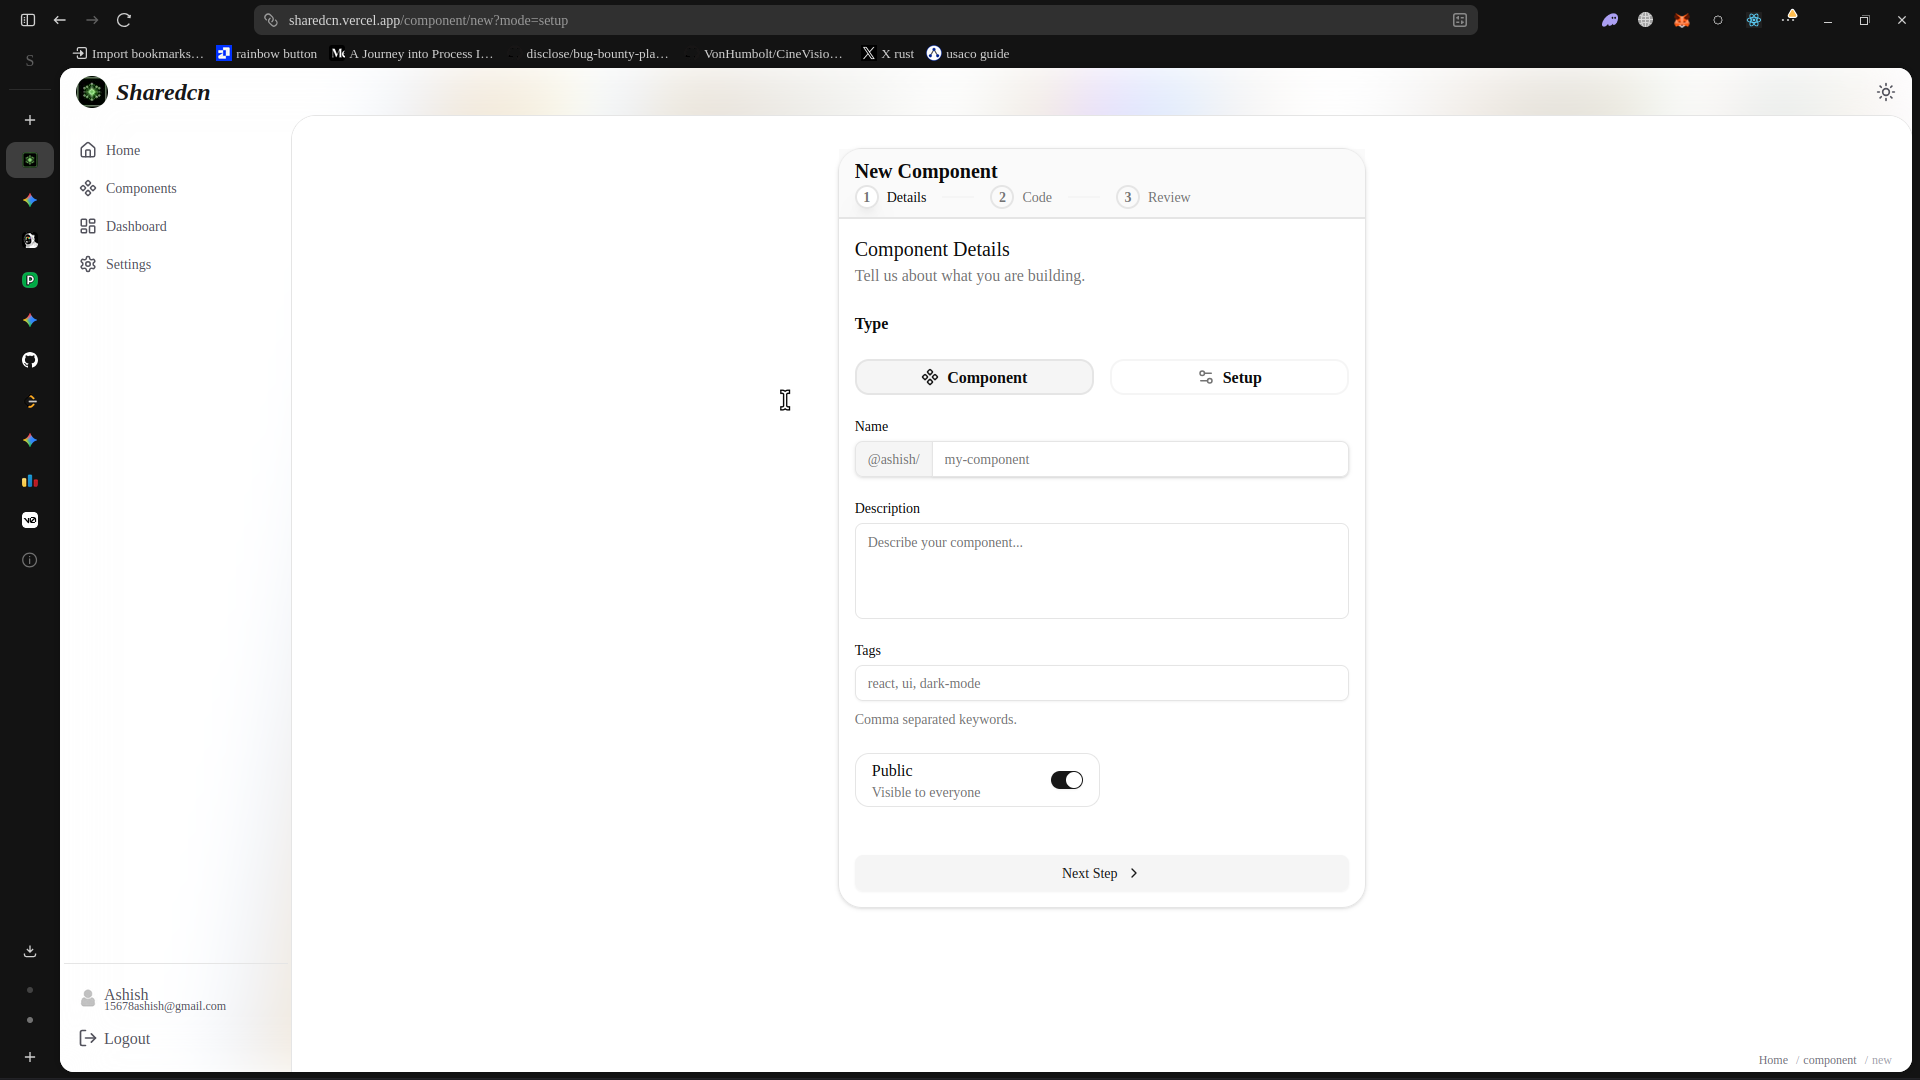Switch to the Code step

pyautogui.click(x=1021, y=197)
